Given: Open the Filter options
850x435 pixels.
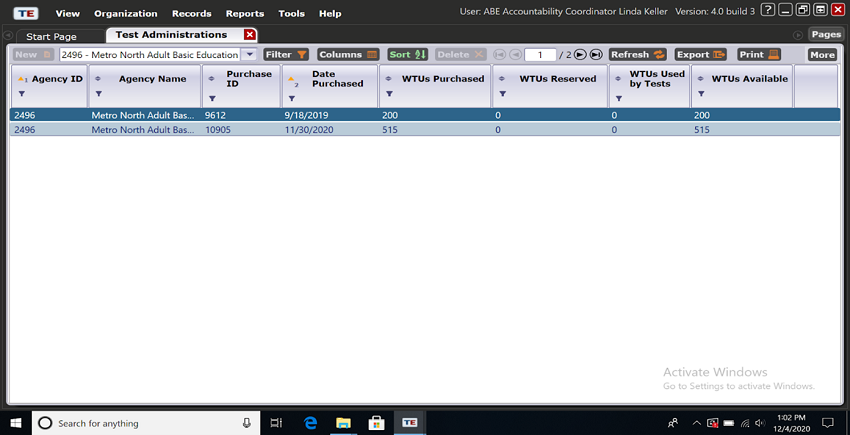Looking at the screenshot, I should [x=286, y=54].
